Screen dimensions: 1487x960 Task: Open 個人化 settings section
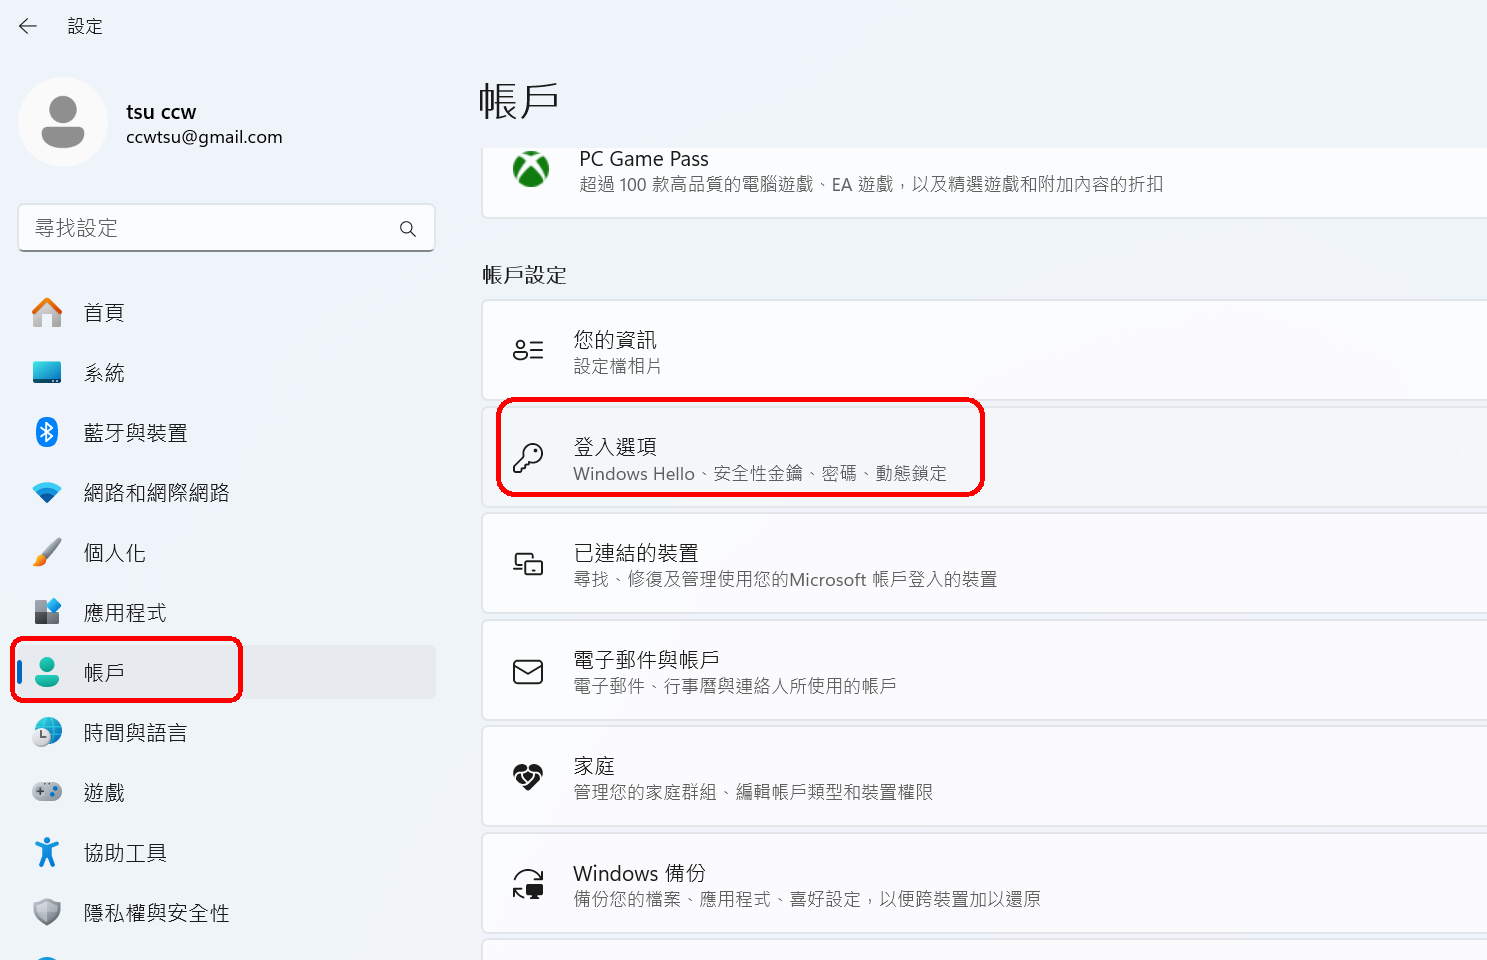[114, 553]
